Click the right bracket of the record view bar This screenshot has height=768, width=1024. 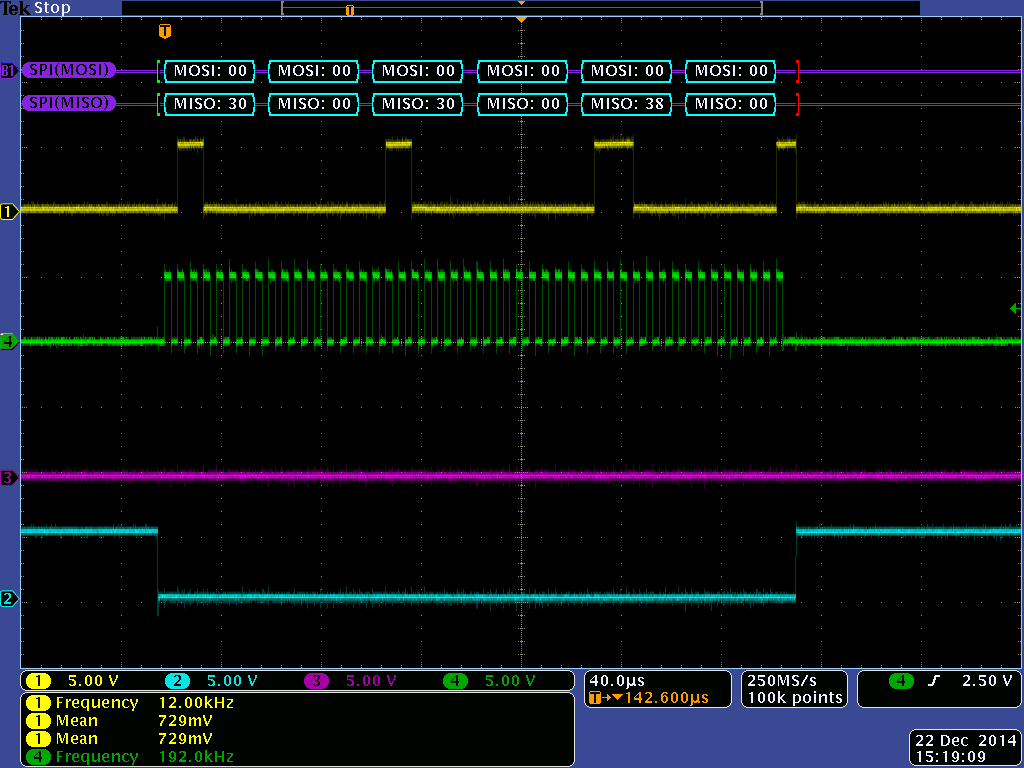pyautogui.click(x=760, y=8)
